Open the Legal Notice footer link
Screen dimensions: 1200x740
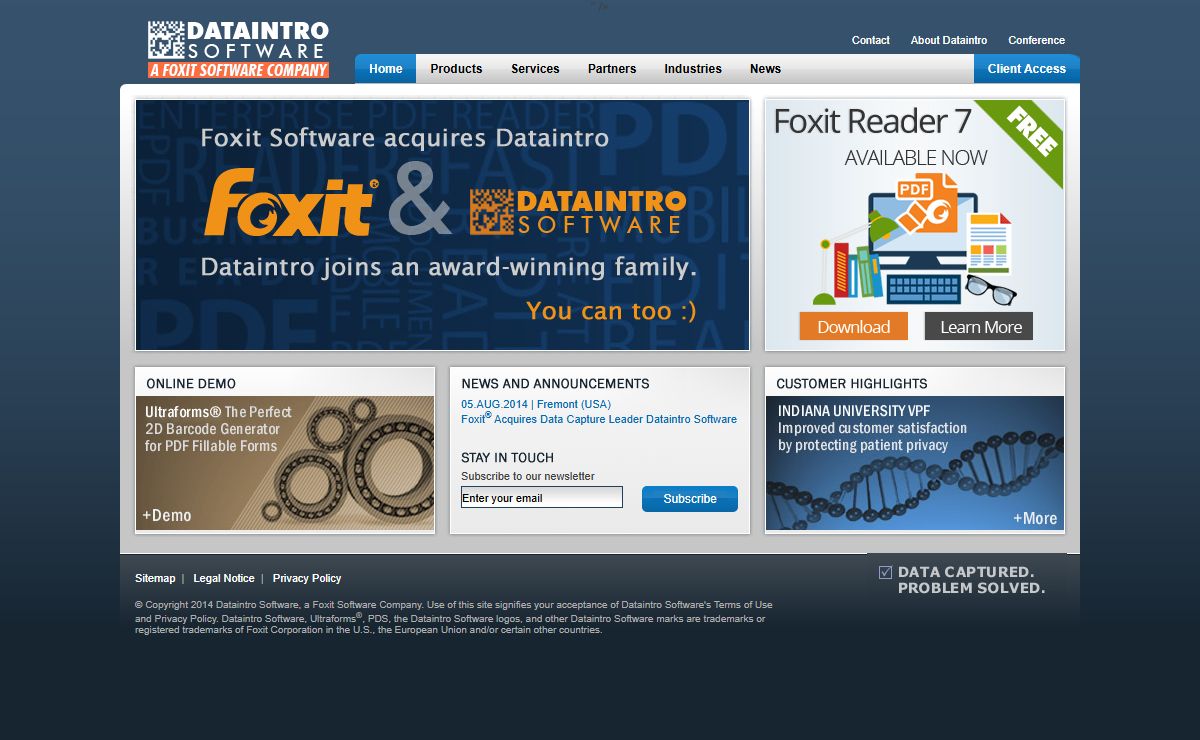tap(224, 578)
